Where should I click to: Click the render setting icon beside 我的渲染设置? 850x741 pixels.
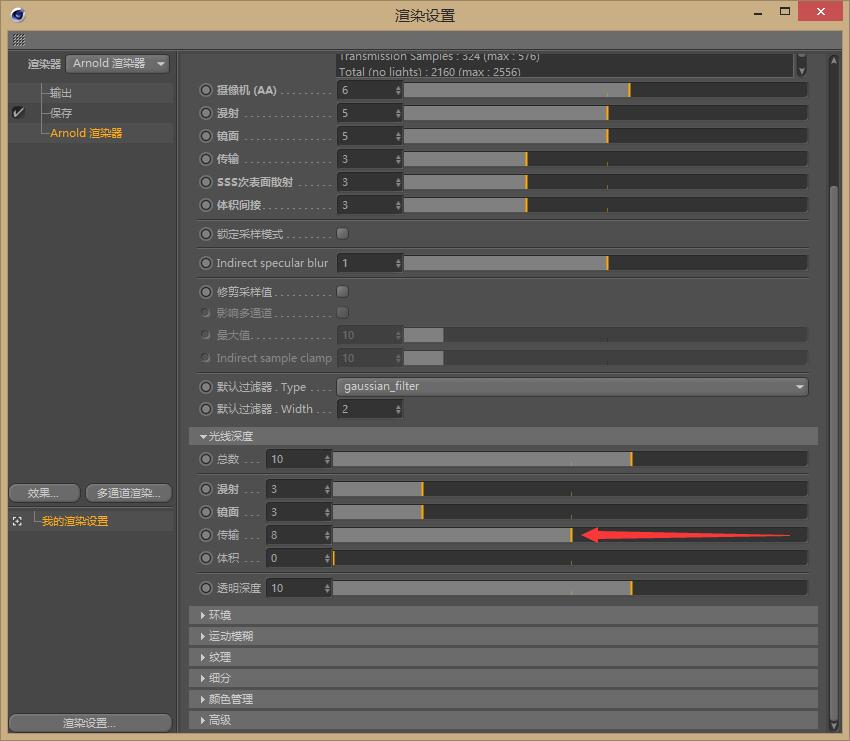click(x=17, y=521)
